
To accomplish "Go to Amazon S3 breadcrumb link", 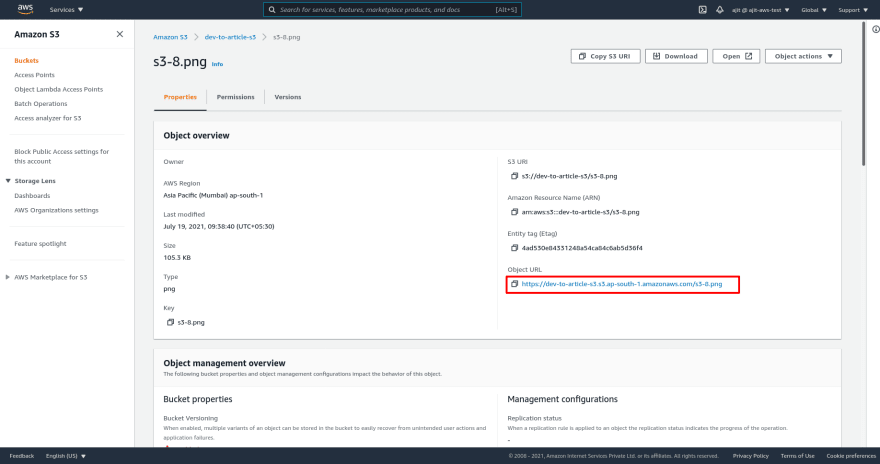I will pos(170,37).
